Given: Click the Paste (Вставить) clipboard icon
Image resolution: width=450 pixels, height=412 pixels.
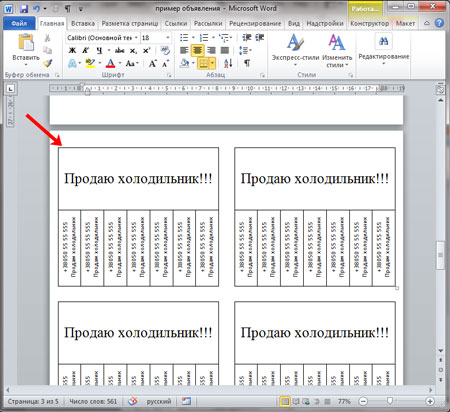Looking at the screenshot, I should coord(26,43).
